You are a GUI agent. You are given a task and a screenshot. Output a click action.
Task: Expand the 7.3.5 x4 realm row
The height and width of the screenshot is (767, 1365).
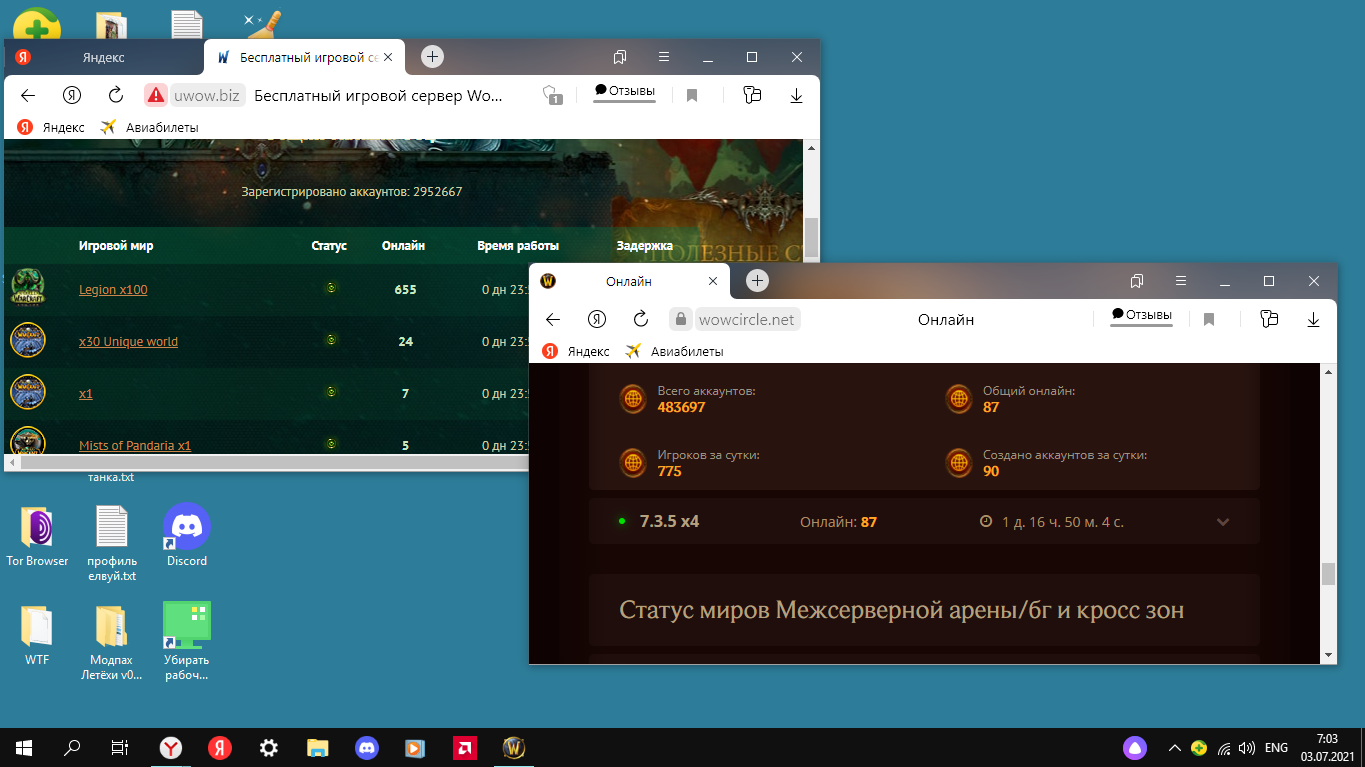pyautogui.click(x=1222, y=522)
